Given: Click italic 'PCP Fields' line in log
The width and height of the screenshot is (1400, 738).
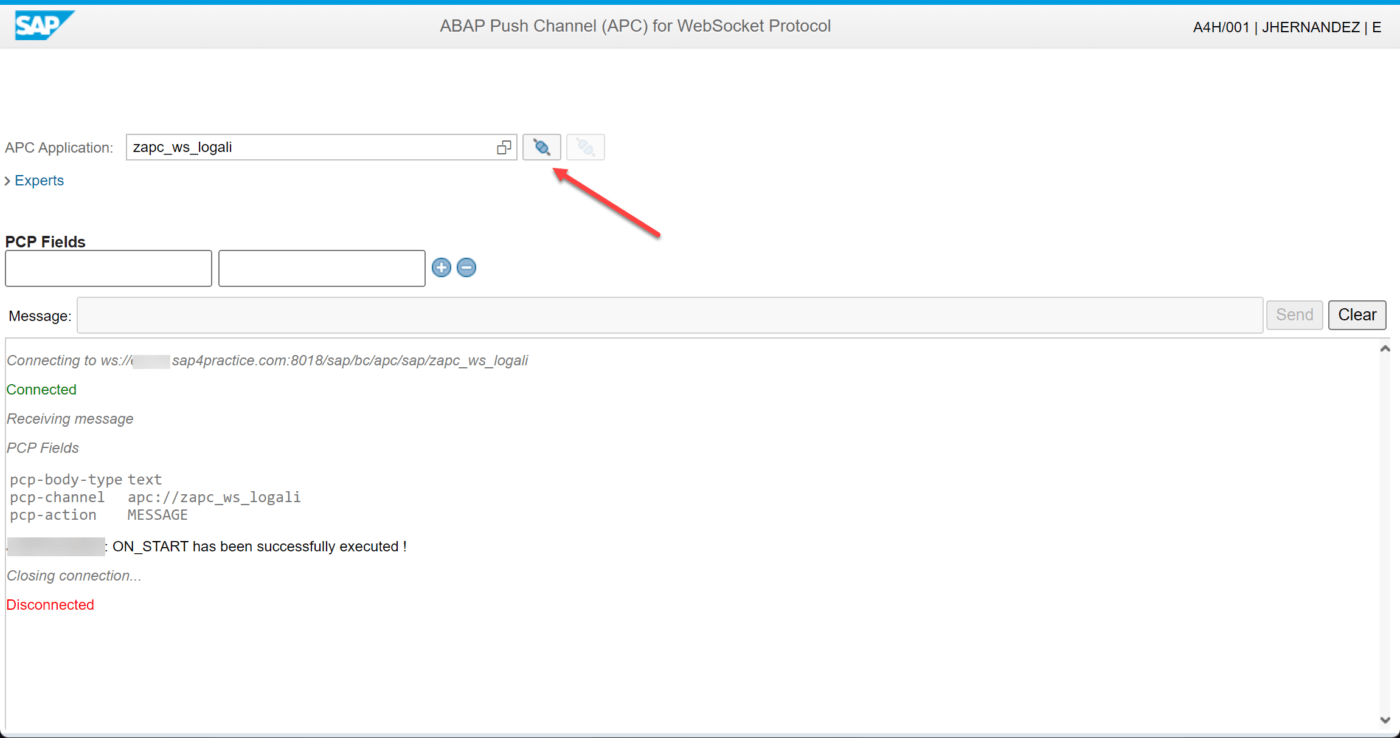Looking at the screenshot, I should pos(43,448).
